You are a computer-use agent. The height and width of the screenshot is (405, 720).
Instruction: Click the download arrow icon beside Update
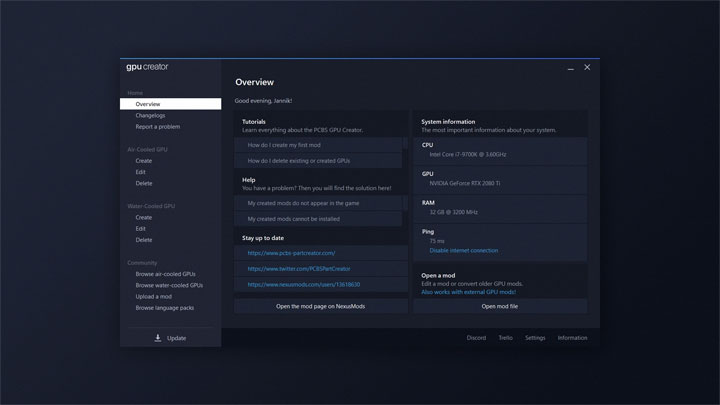(157, 338)
